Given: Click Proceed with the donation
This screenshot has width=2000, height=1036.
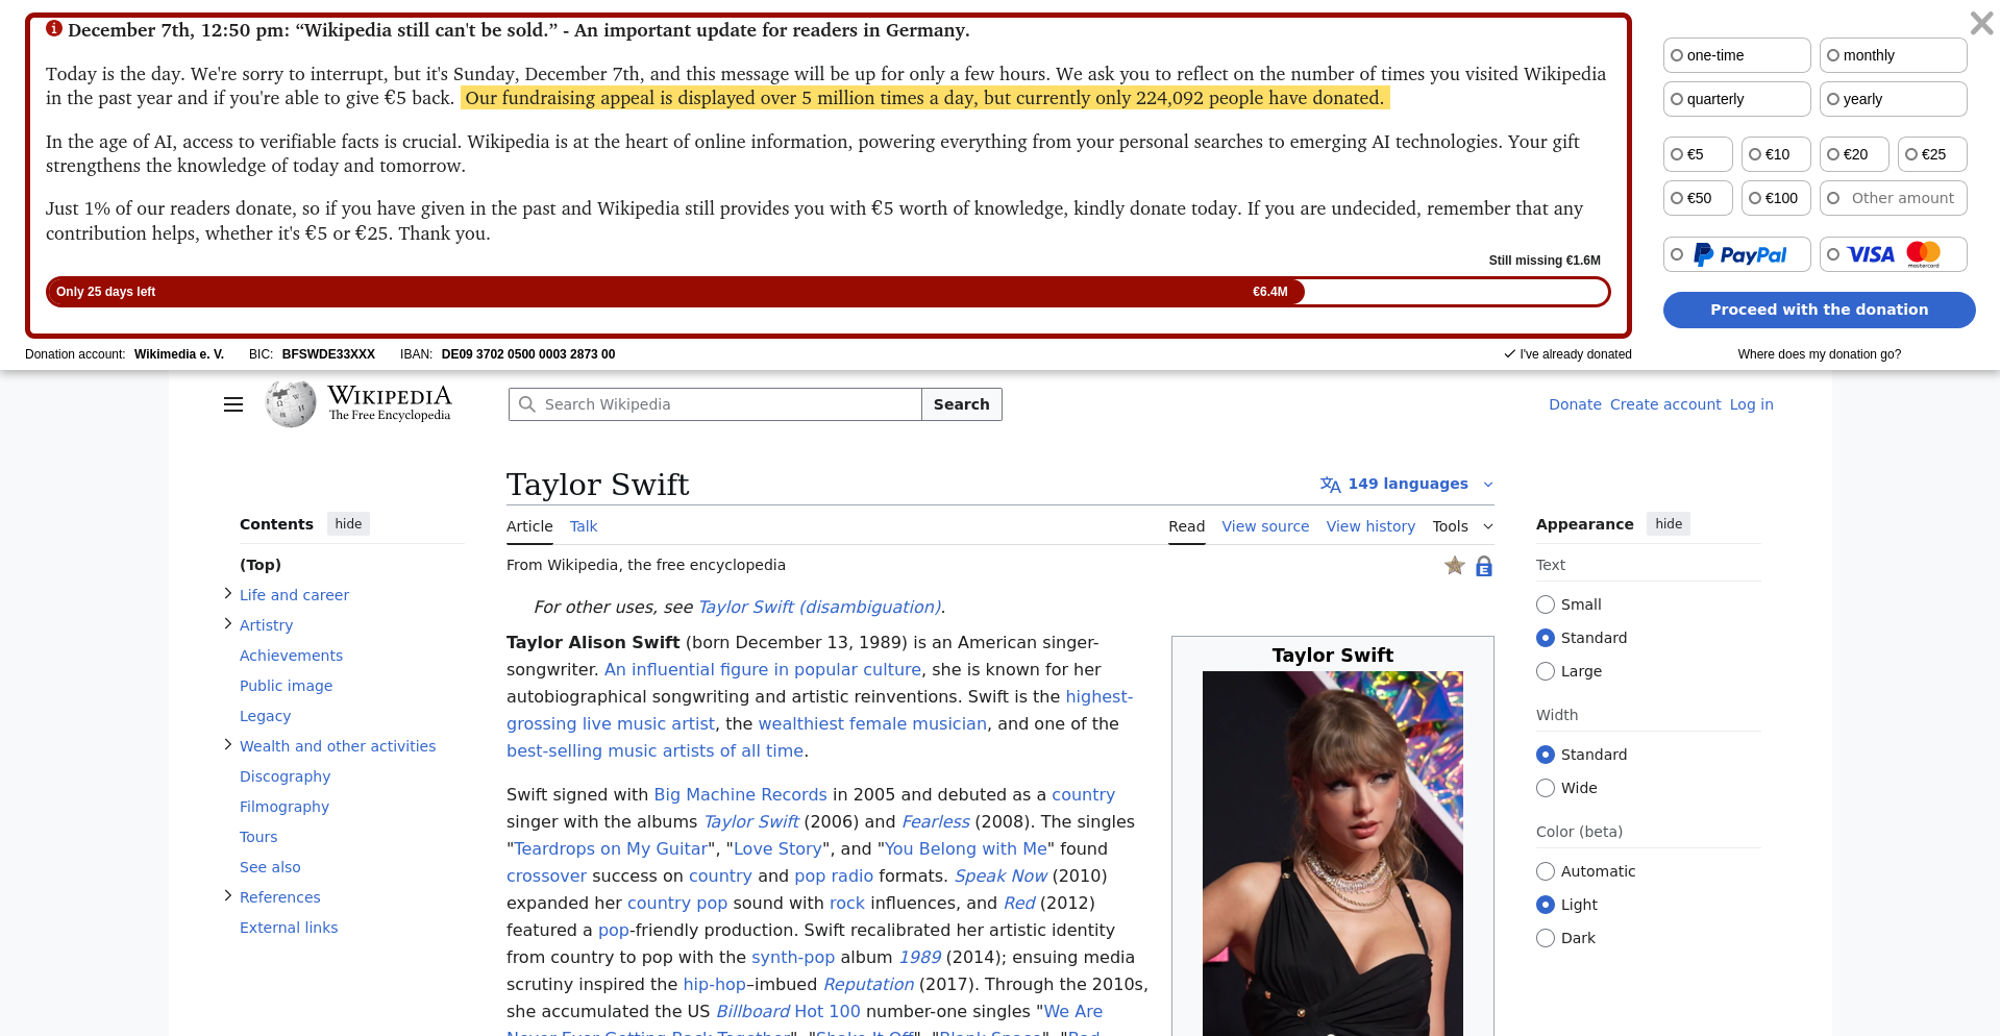Looking at the screenshot, I should (x=1819, y=310).
